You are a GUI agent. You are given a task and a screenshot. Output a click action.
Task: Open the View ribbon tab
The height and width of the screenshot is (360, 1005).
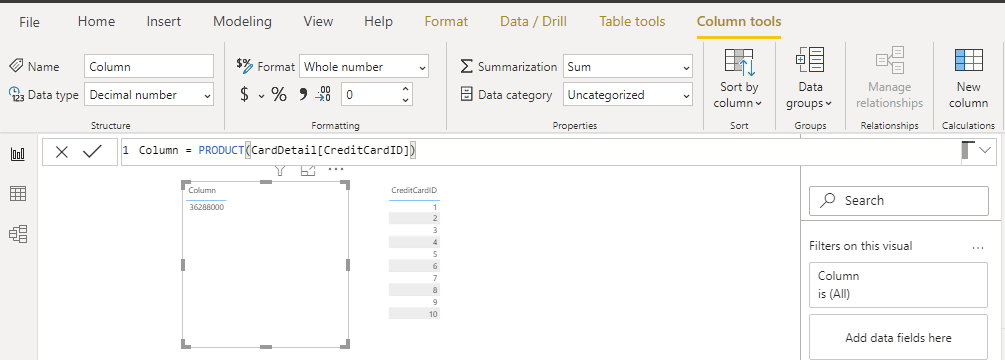click(318, 22)
